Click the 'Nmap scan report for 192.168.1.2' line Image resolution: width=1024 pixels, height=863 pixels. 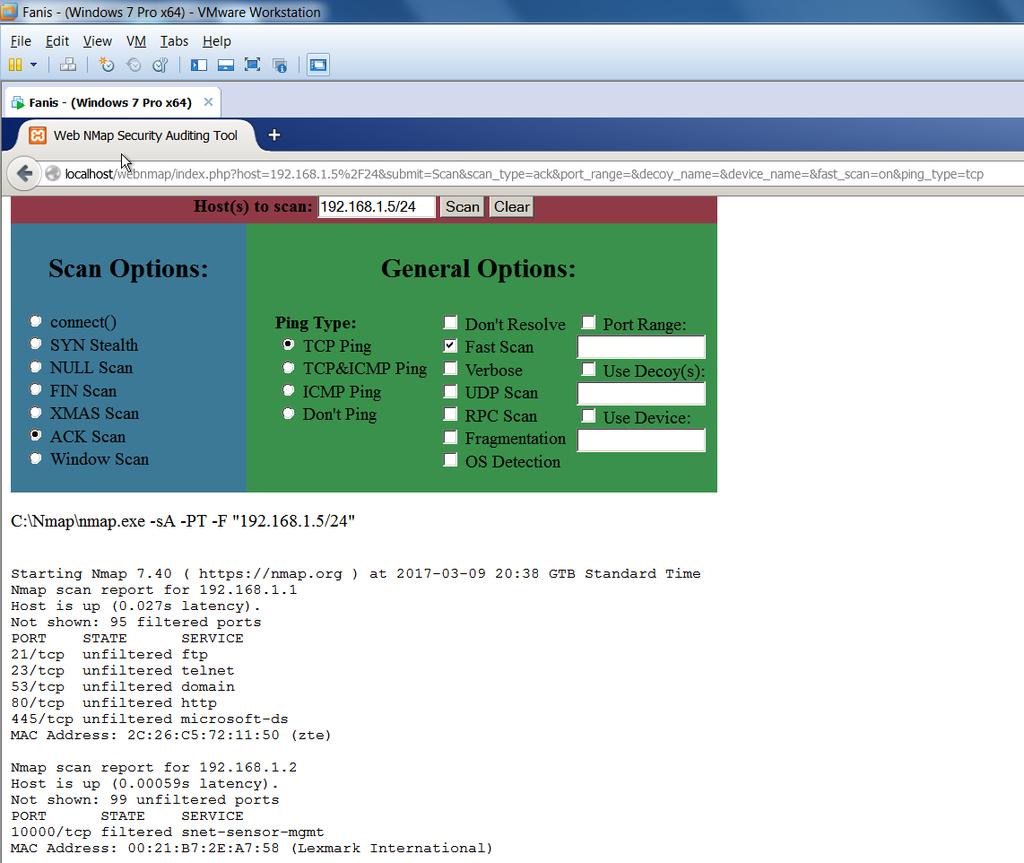click(154, 767)
